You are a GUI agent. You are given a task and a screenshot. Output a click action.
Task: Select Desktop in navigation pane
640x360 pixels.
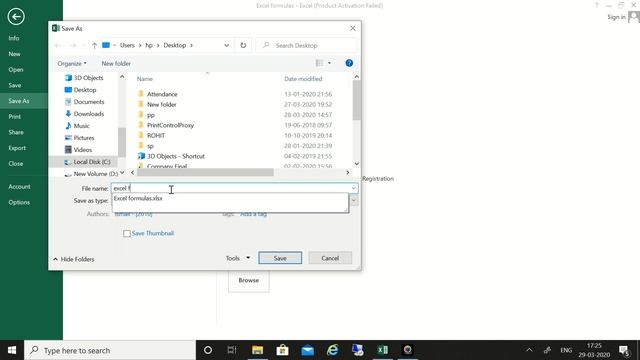click(80, 90)
